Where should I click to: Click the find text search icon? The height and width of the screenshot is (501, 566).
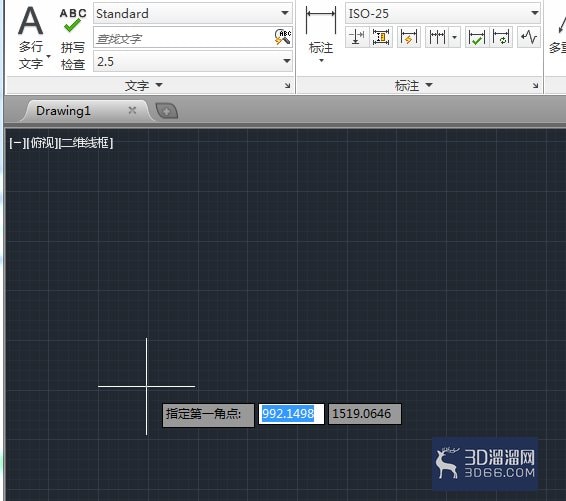point(283,37)
